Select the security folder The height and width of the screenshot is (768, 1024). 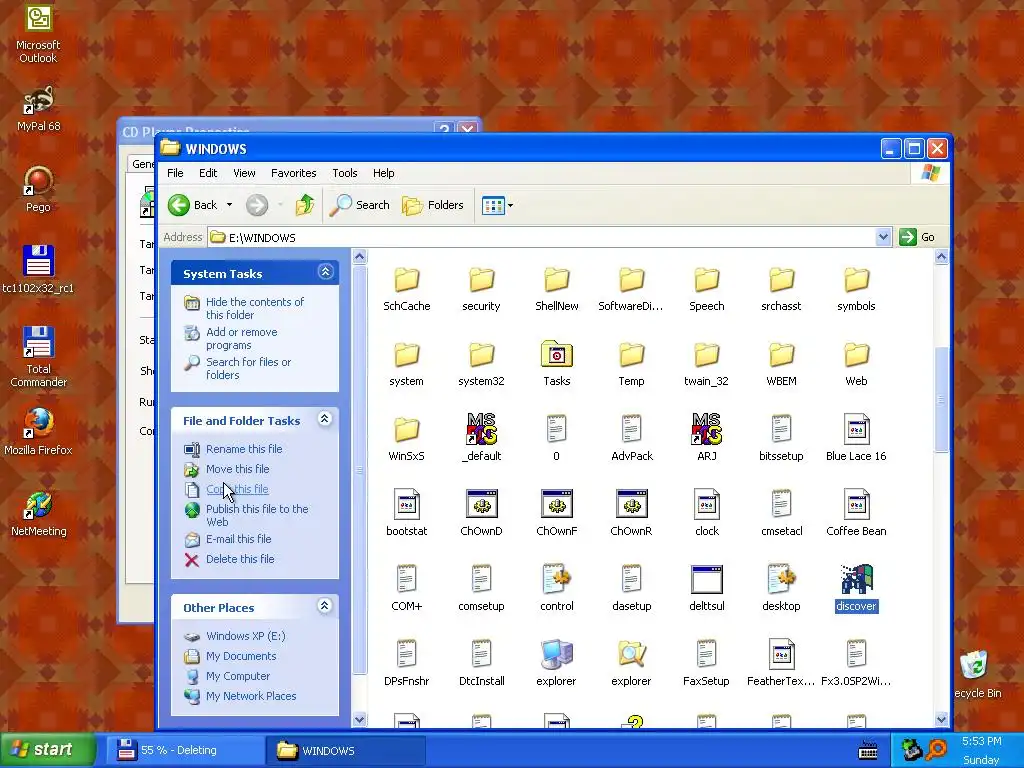click(x=481, y=289)
